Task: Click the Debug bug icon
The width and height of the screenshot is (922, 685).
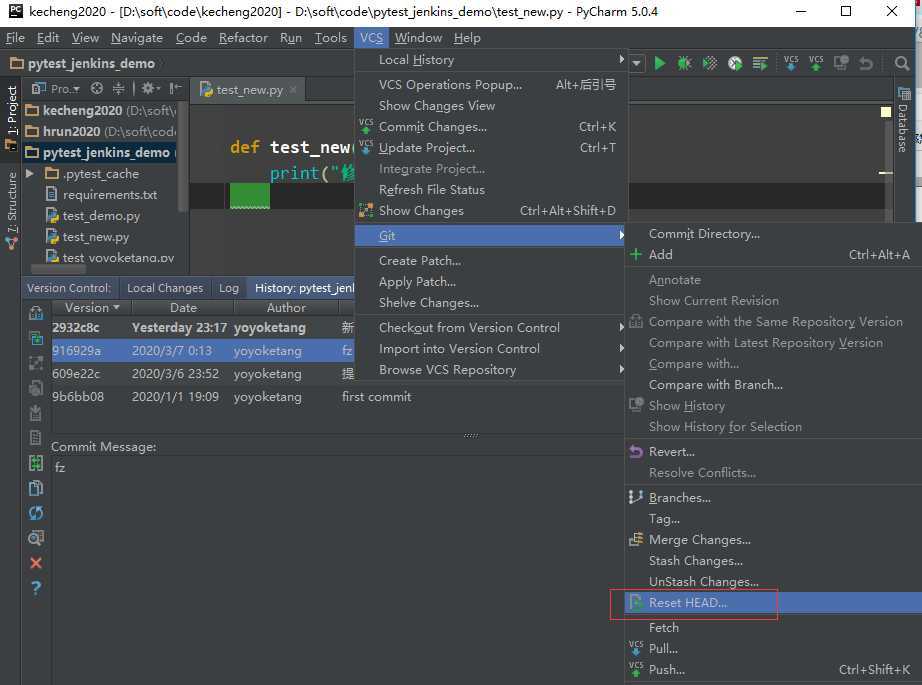Action: 684,63
